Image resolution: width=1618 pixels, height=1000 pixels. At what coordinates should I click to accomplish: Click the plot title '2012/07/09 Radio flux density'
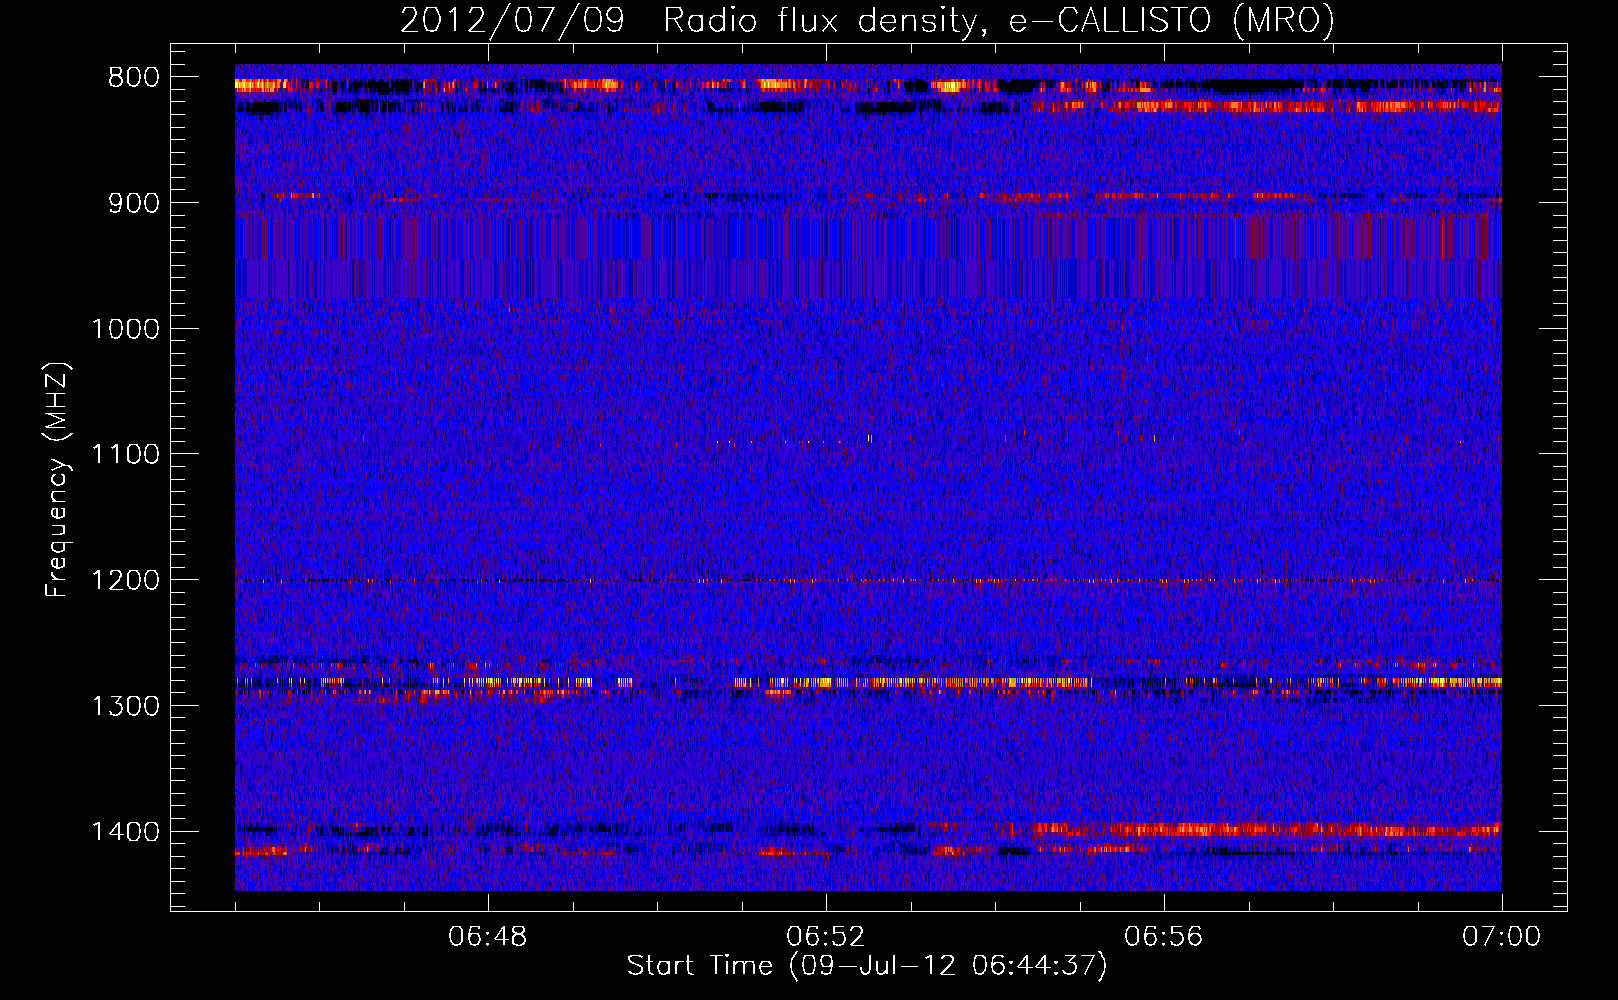pos(867,21)
